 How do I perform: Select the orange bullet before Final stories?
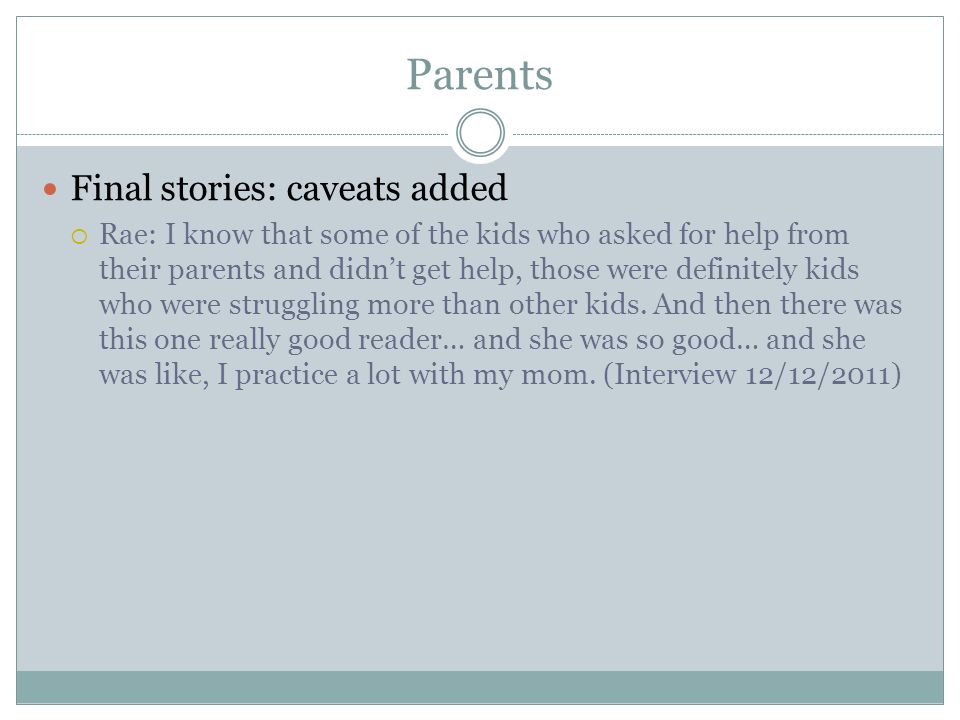50,189
